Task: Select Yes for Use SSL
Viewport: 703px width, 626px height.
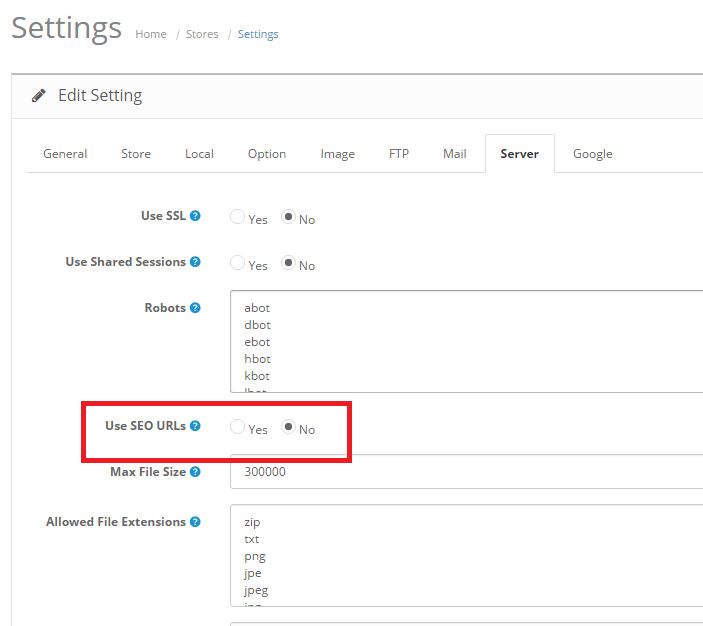Action: [x=237, y=217]
